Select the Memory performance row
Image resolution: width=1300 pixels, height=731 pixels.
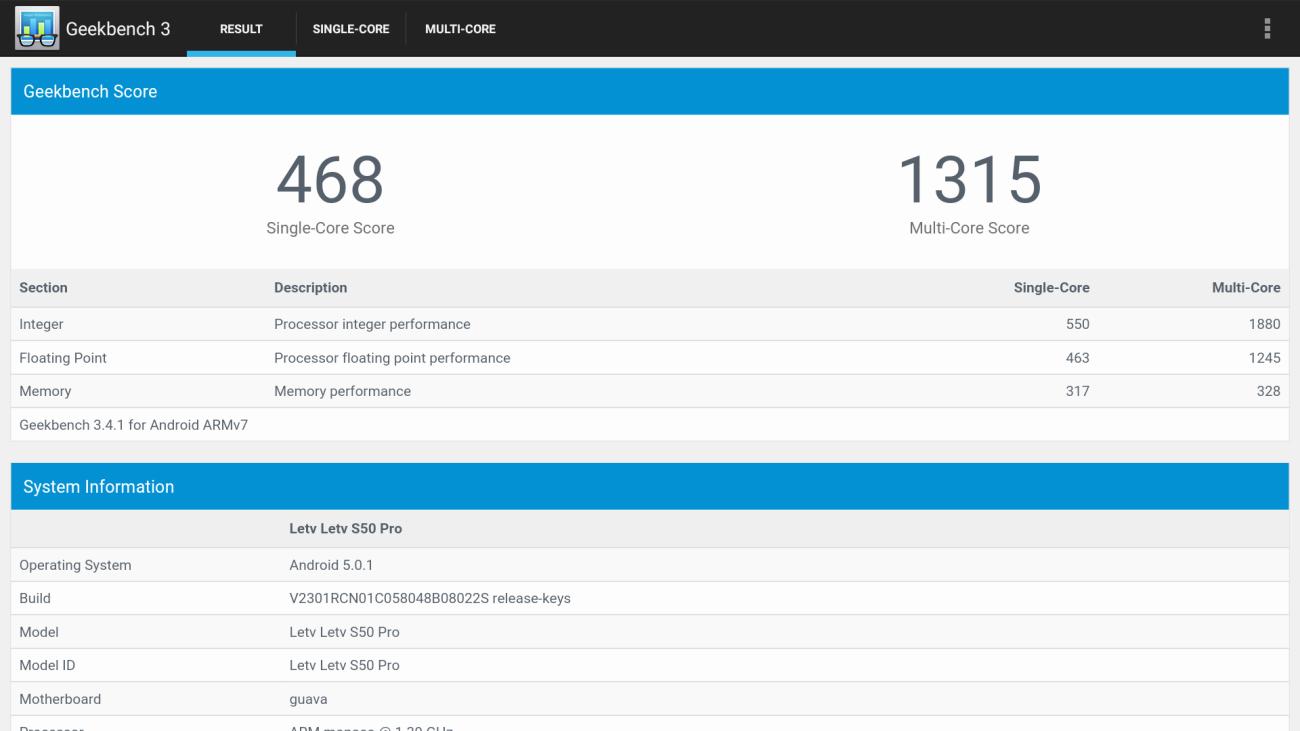pos(649,391)
